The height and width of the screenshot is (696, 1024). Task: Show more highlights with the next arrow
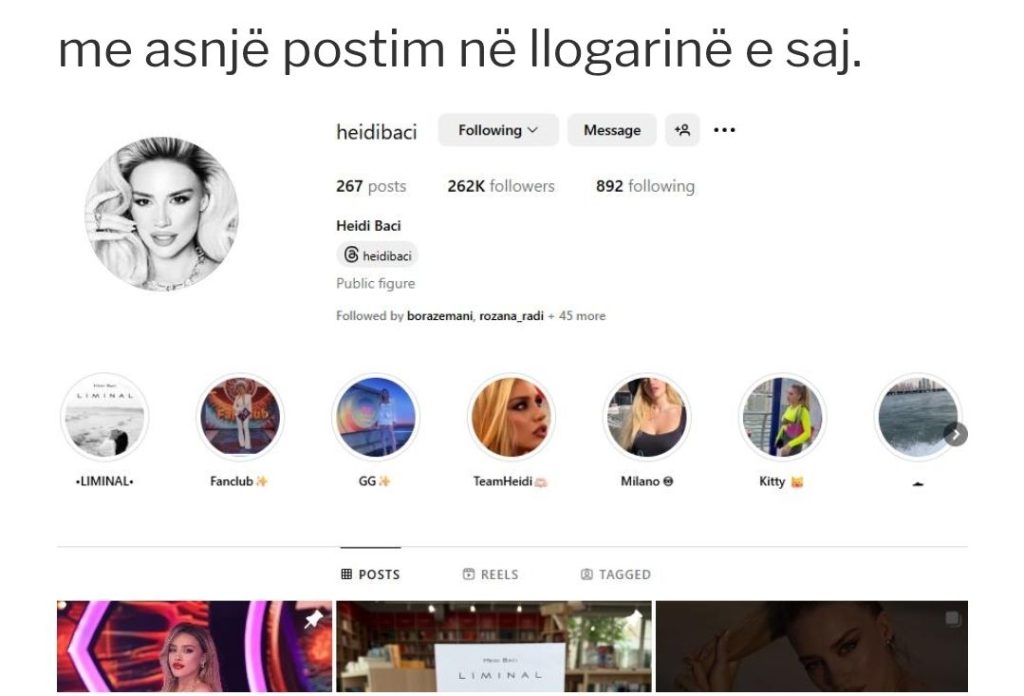click(x=955, y=434)
